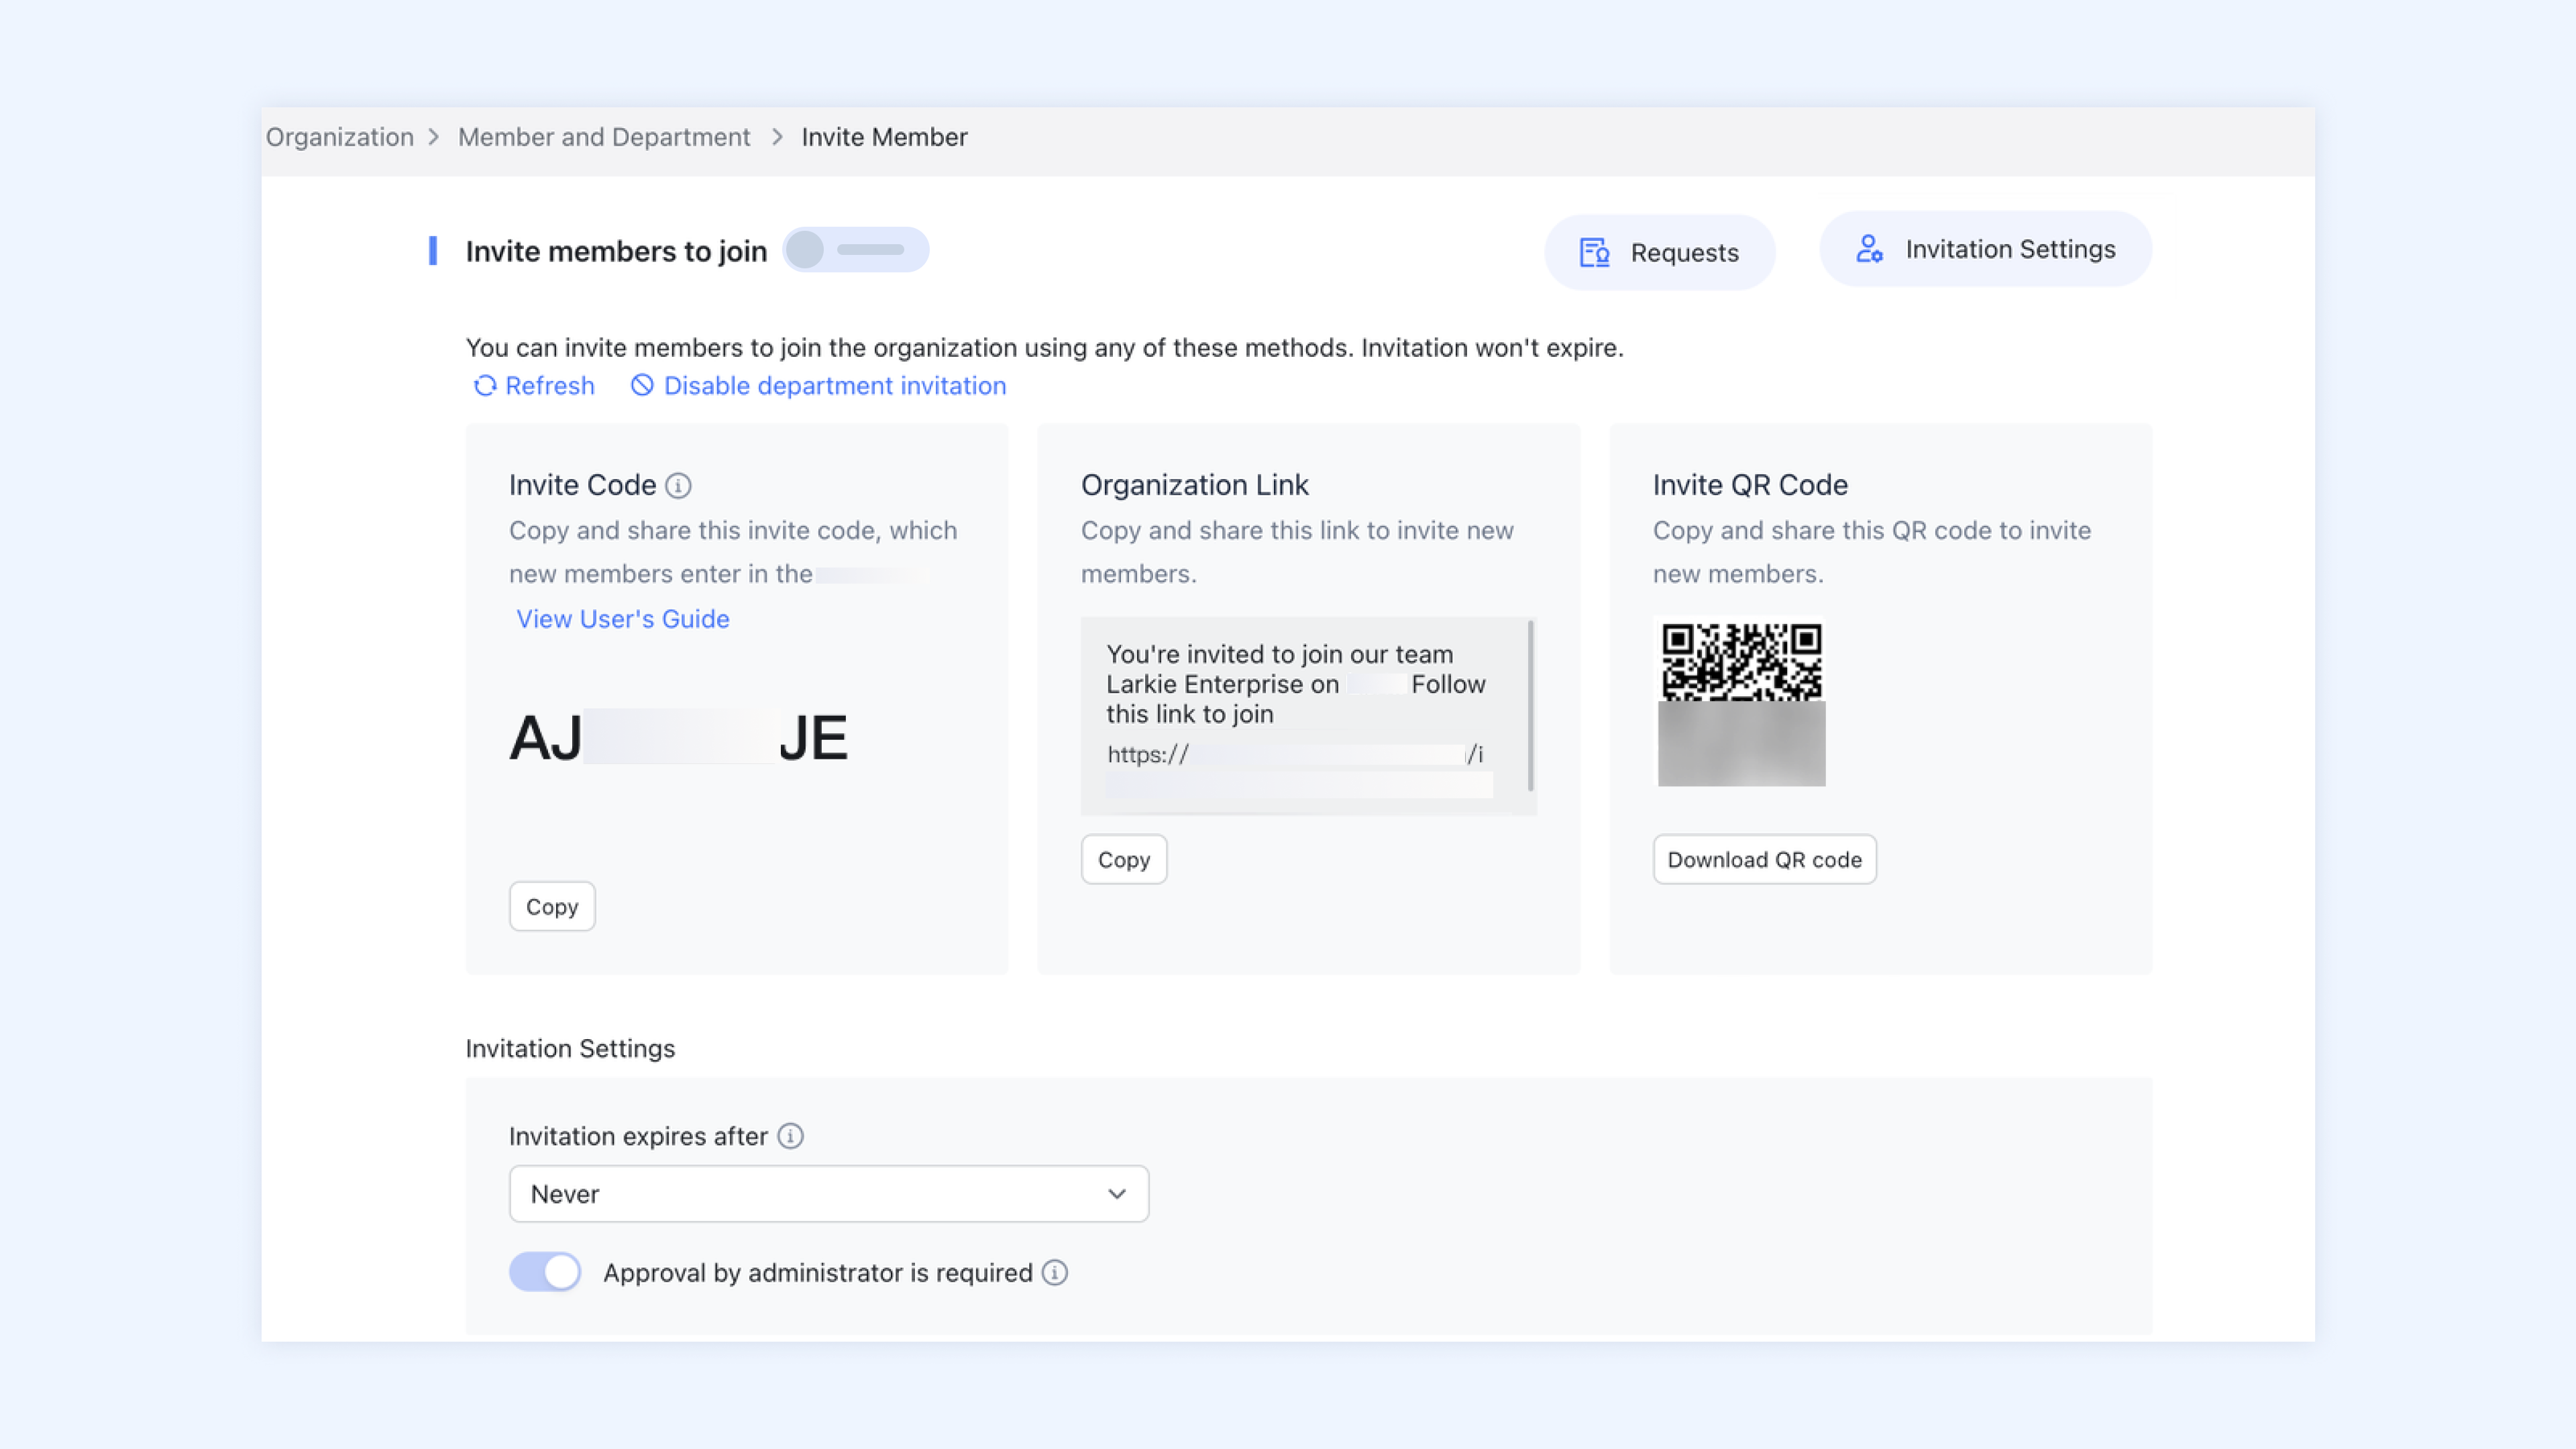Viewport: 2576px width, 1449px height.
Task: Toggle Invite members to join switch
Action: click(x=855, y=250)
